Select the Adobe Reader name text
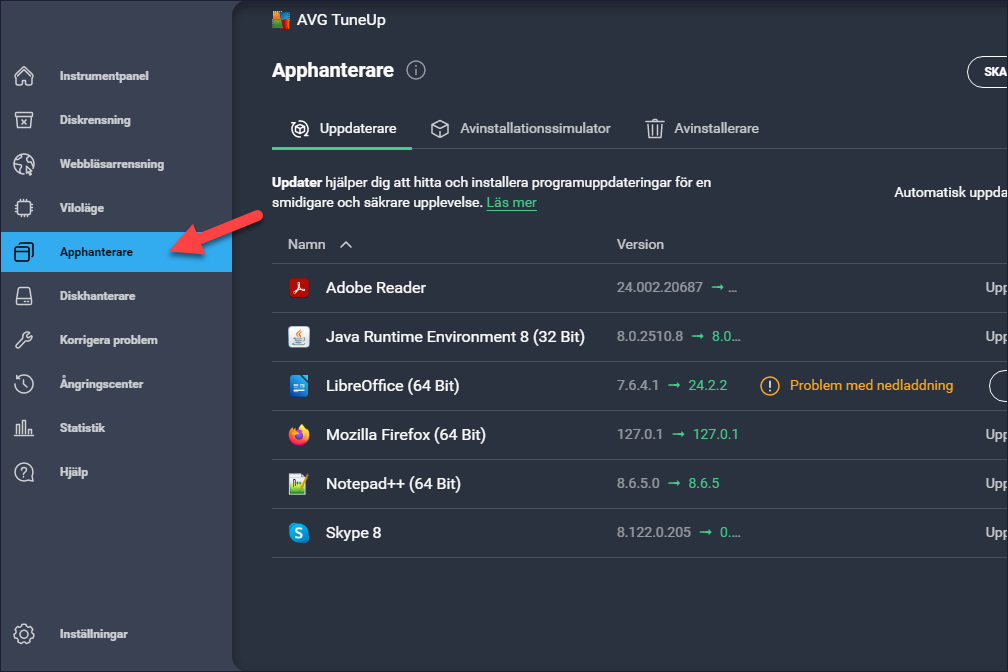The image size is (1008, 672). click(x=375, y=287)
